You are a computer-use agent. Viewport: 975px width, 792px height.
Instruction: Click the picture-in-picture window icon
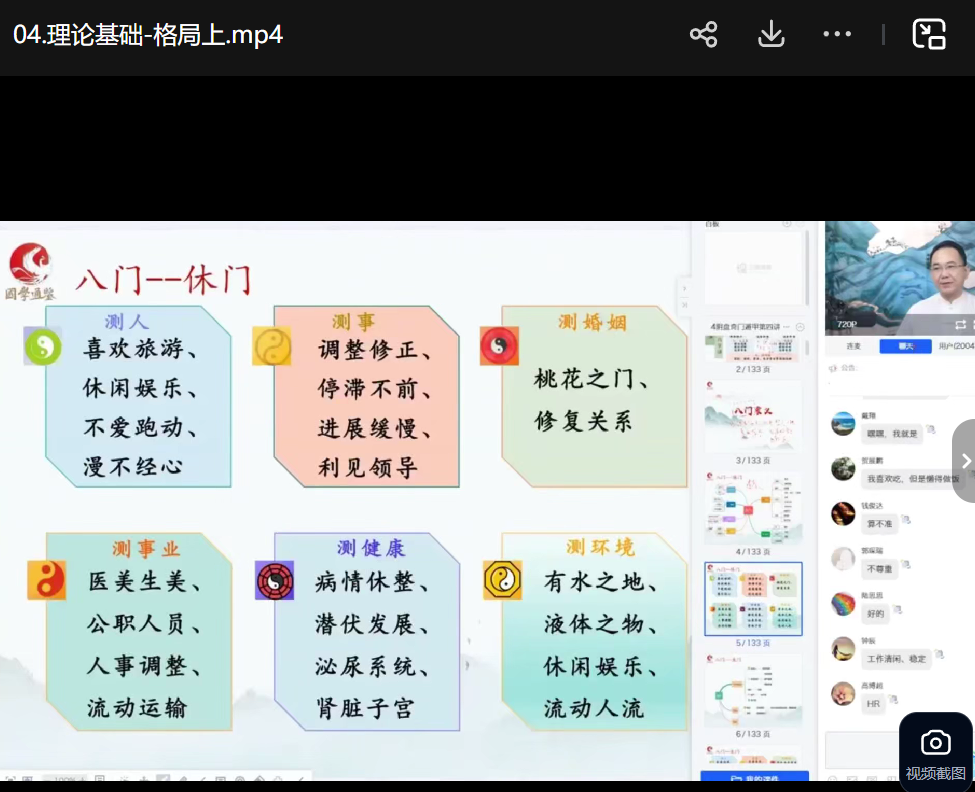coord(929,35)
